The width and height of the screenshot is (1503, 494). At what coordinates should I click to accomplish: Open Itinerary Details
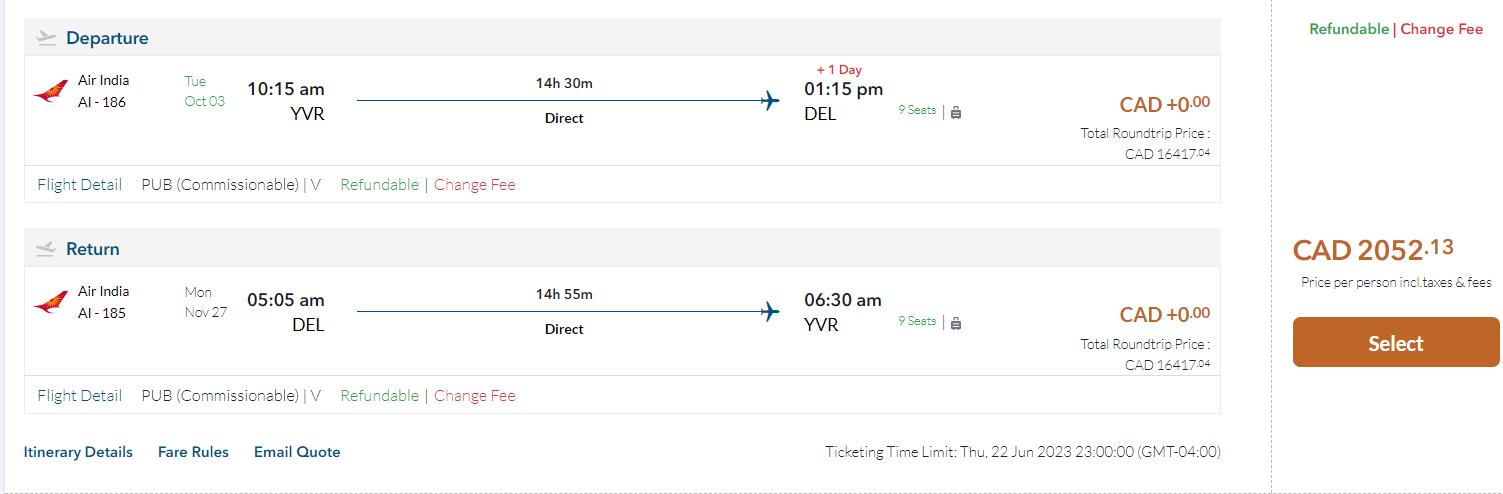(78, 452)
